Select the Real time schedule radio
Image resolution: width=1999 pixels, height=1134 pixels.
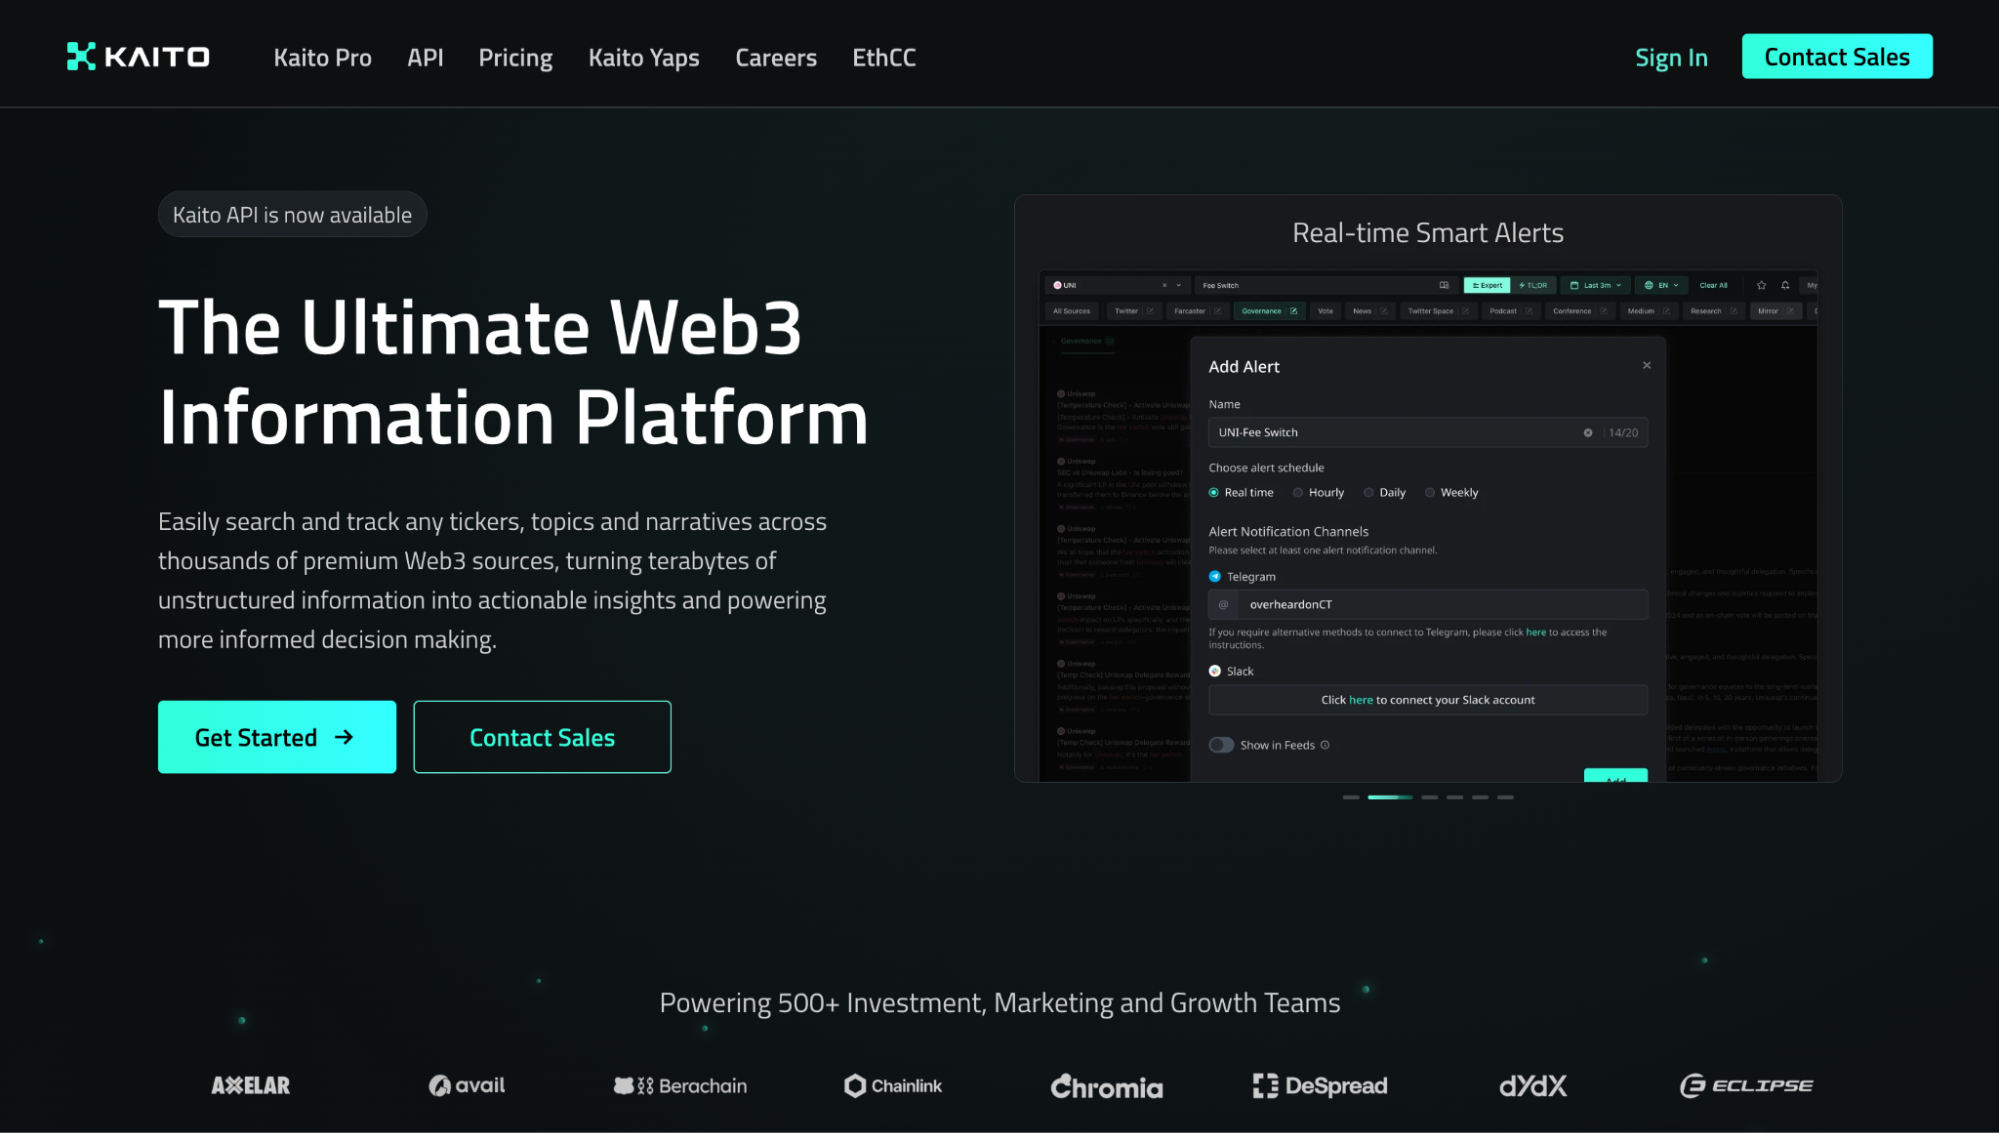pyautogui.click(x=1214, y=493)
